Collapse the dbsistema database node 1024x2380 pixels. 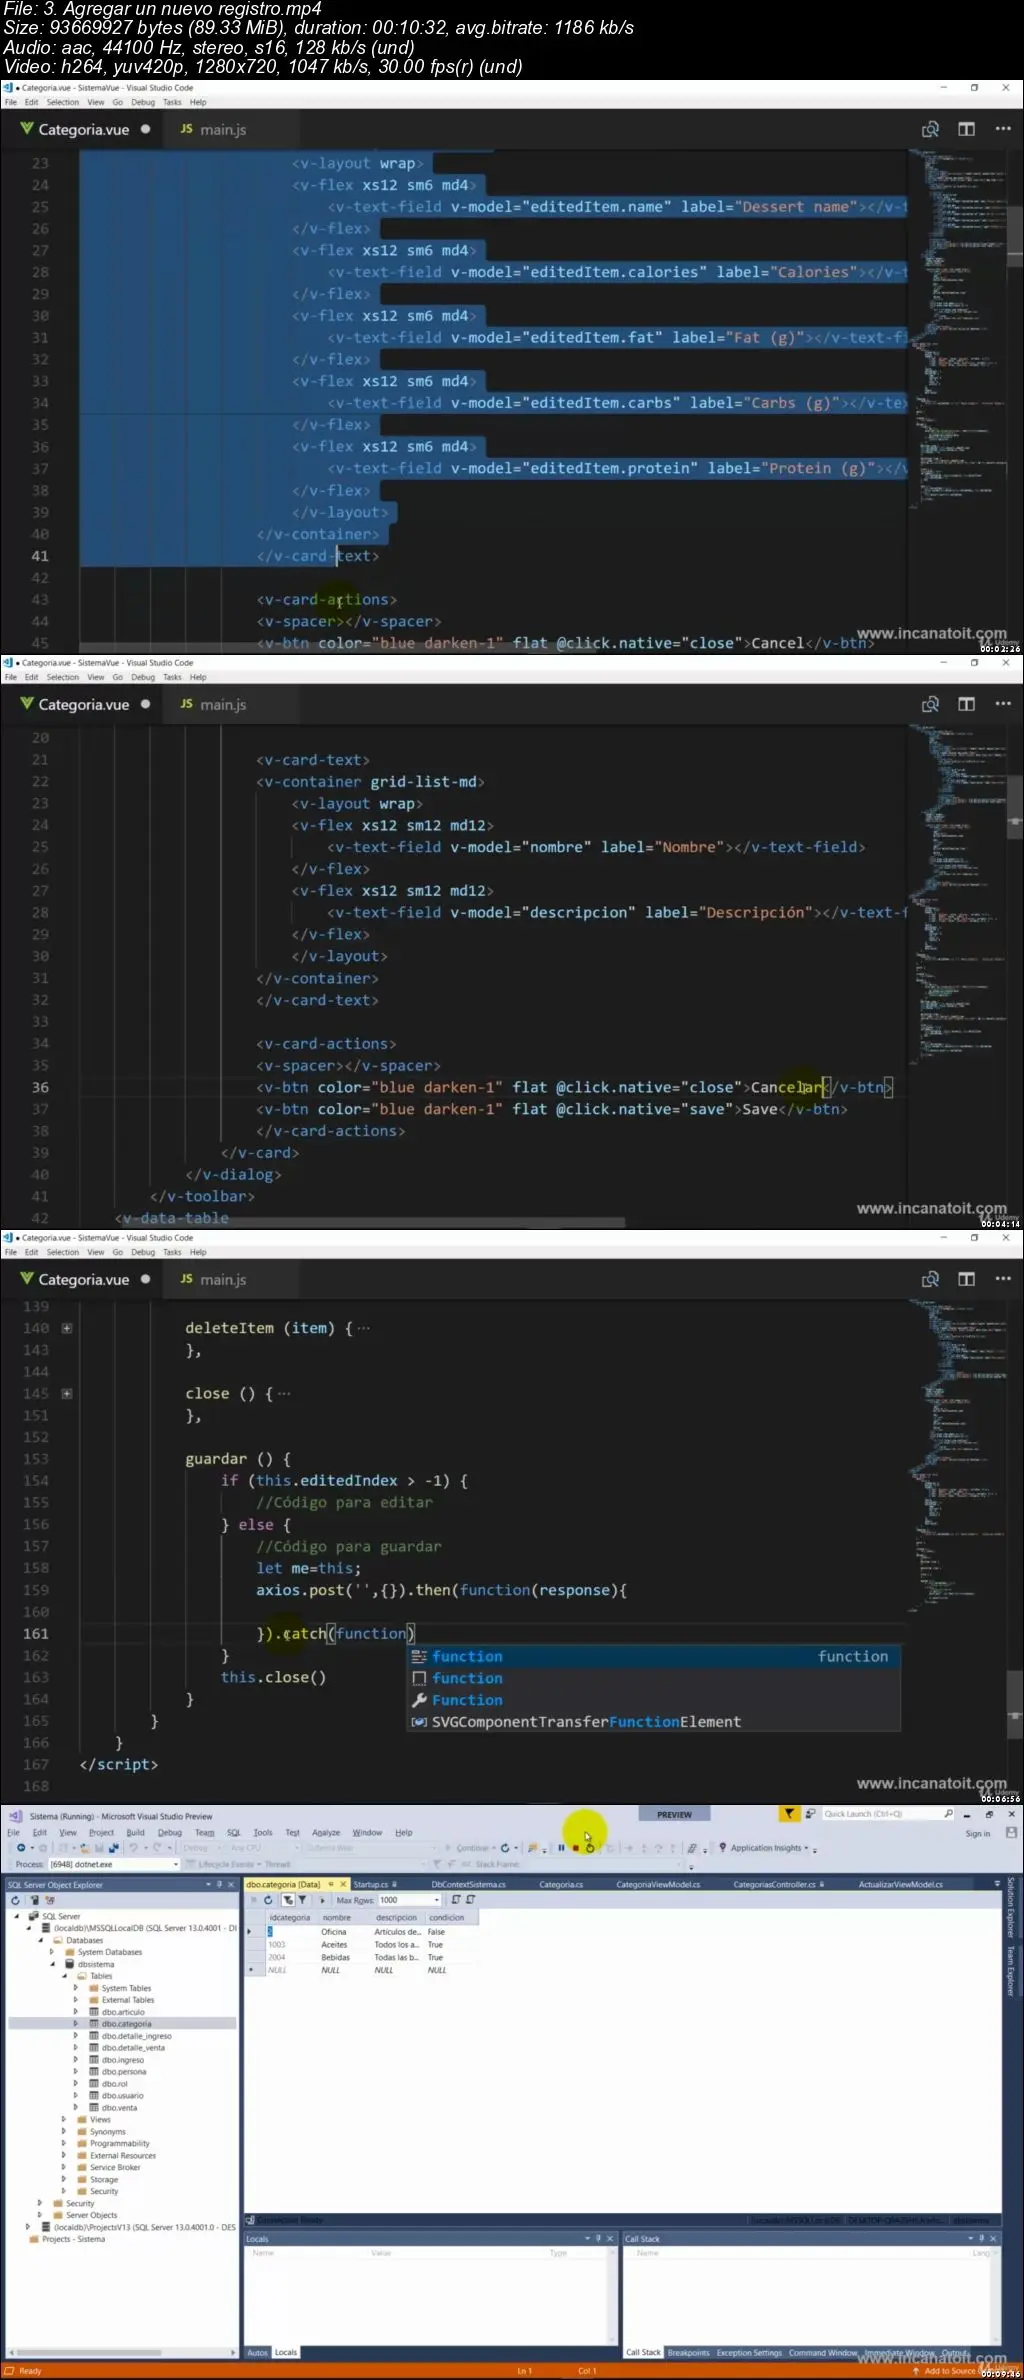pyautogui.click(x=52, y=1964)
